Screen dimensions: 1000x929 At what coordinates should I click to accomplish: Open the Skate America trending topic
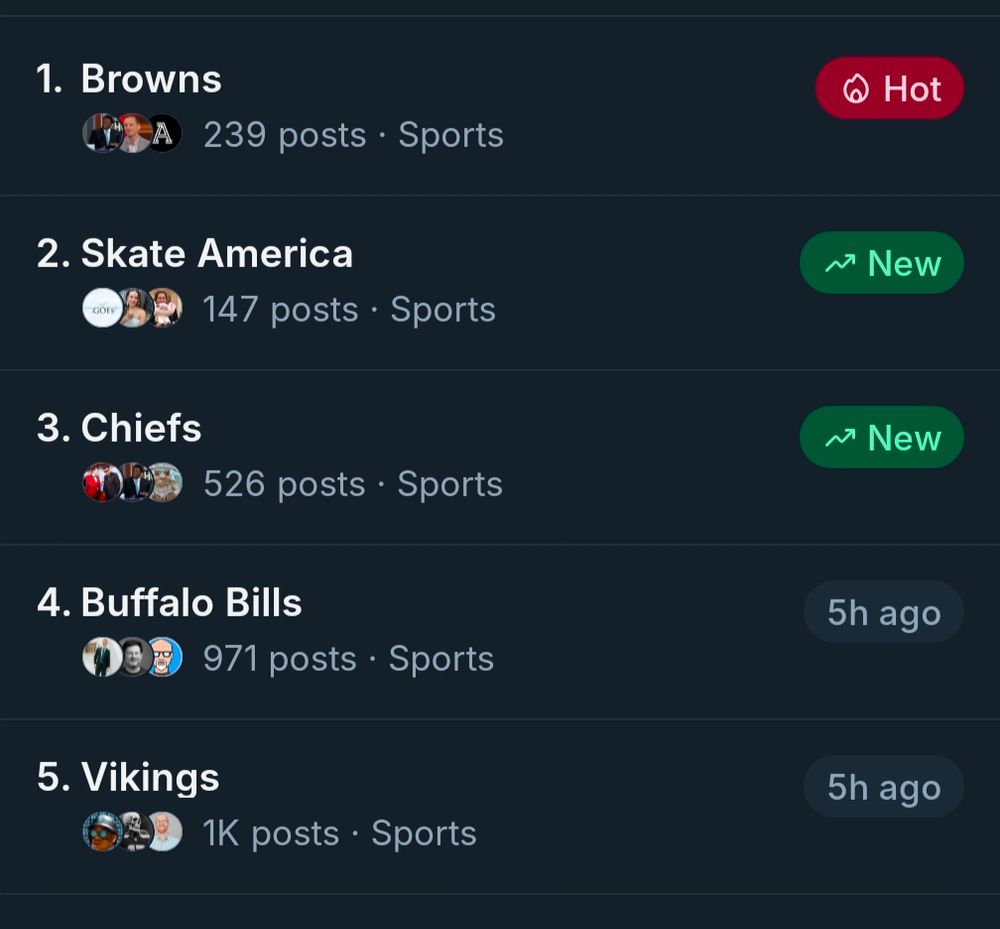216,254
